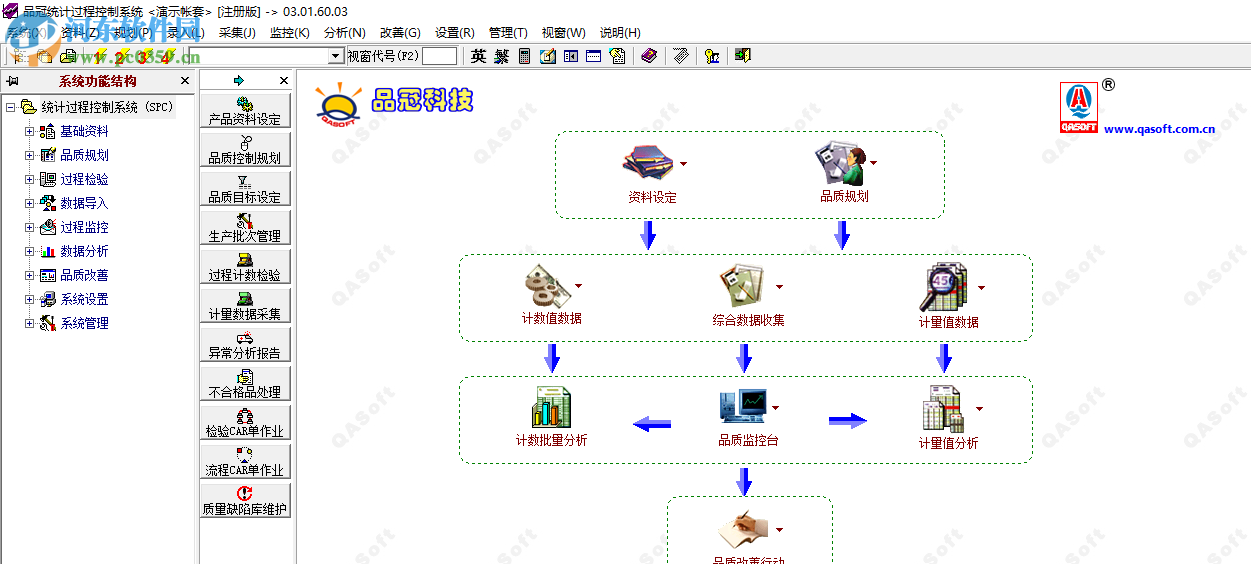Open the www.qasoft.com.cn link
The width and height of the screenshot is (1251, 564).
point(1160,128)
